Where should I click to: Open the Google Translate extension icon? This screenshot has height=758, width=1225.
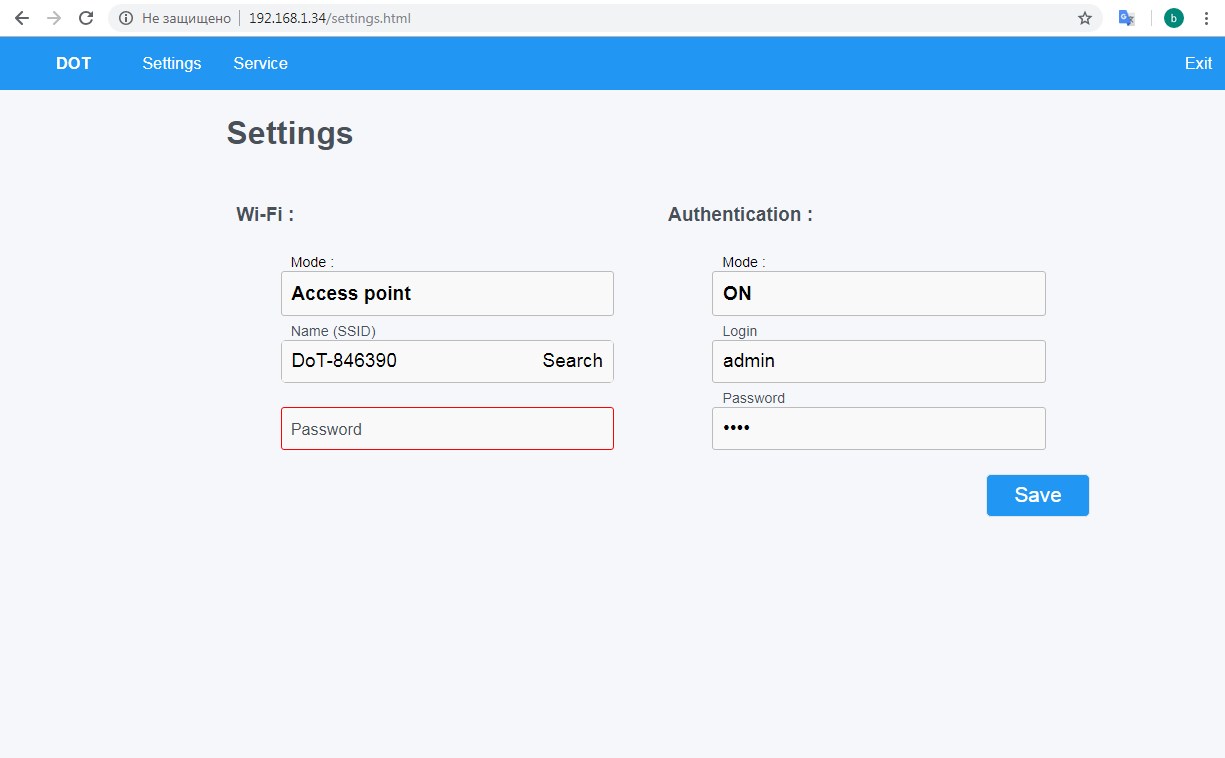(x=1127, y=18)
